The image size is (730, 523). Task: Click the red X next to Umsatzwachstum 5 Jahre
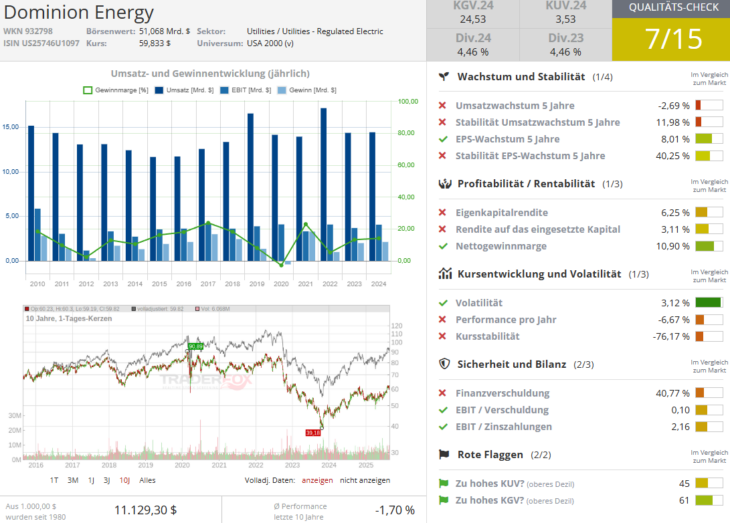coord(443,106)
